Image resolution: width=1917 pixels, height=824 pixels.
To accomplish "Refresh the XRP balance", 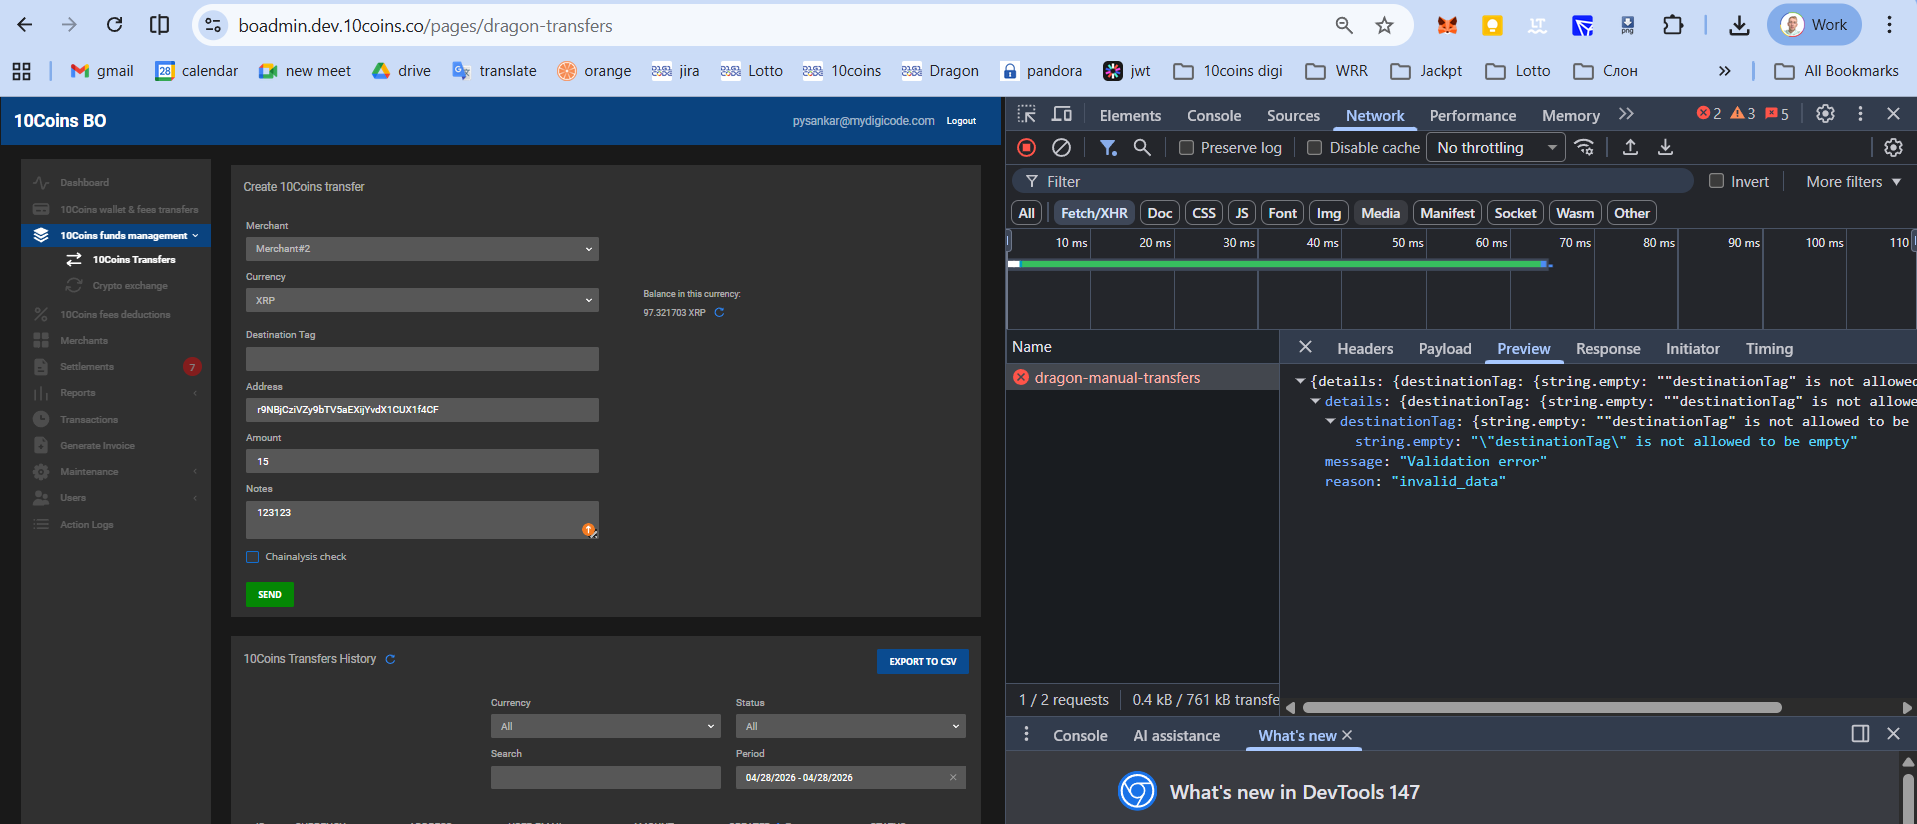I will [x=719, y=313].
